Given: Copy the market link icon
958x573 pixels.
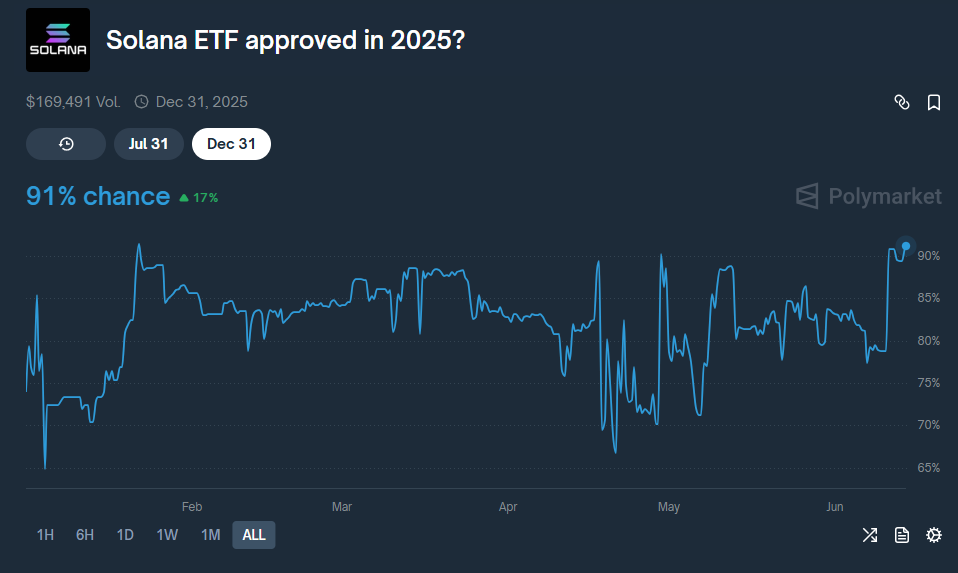Looking at the screenshot, I should (901, 102).
